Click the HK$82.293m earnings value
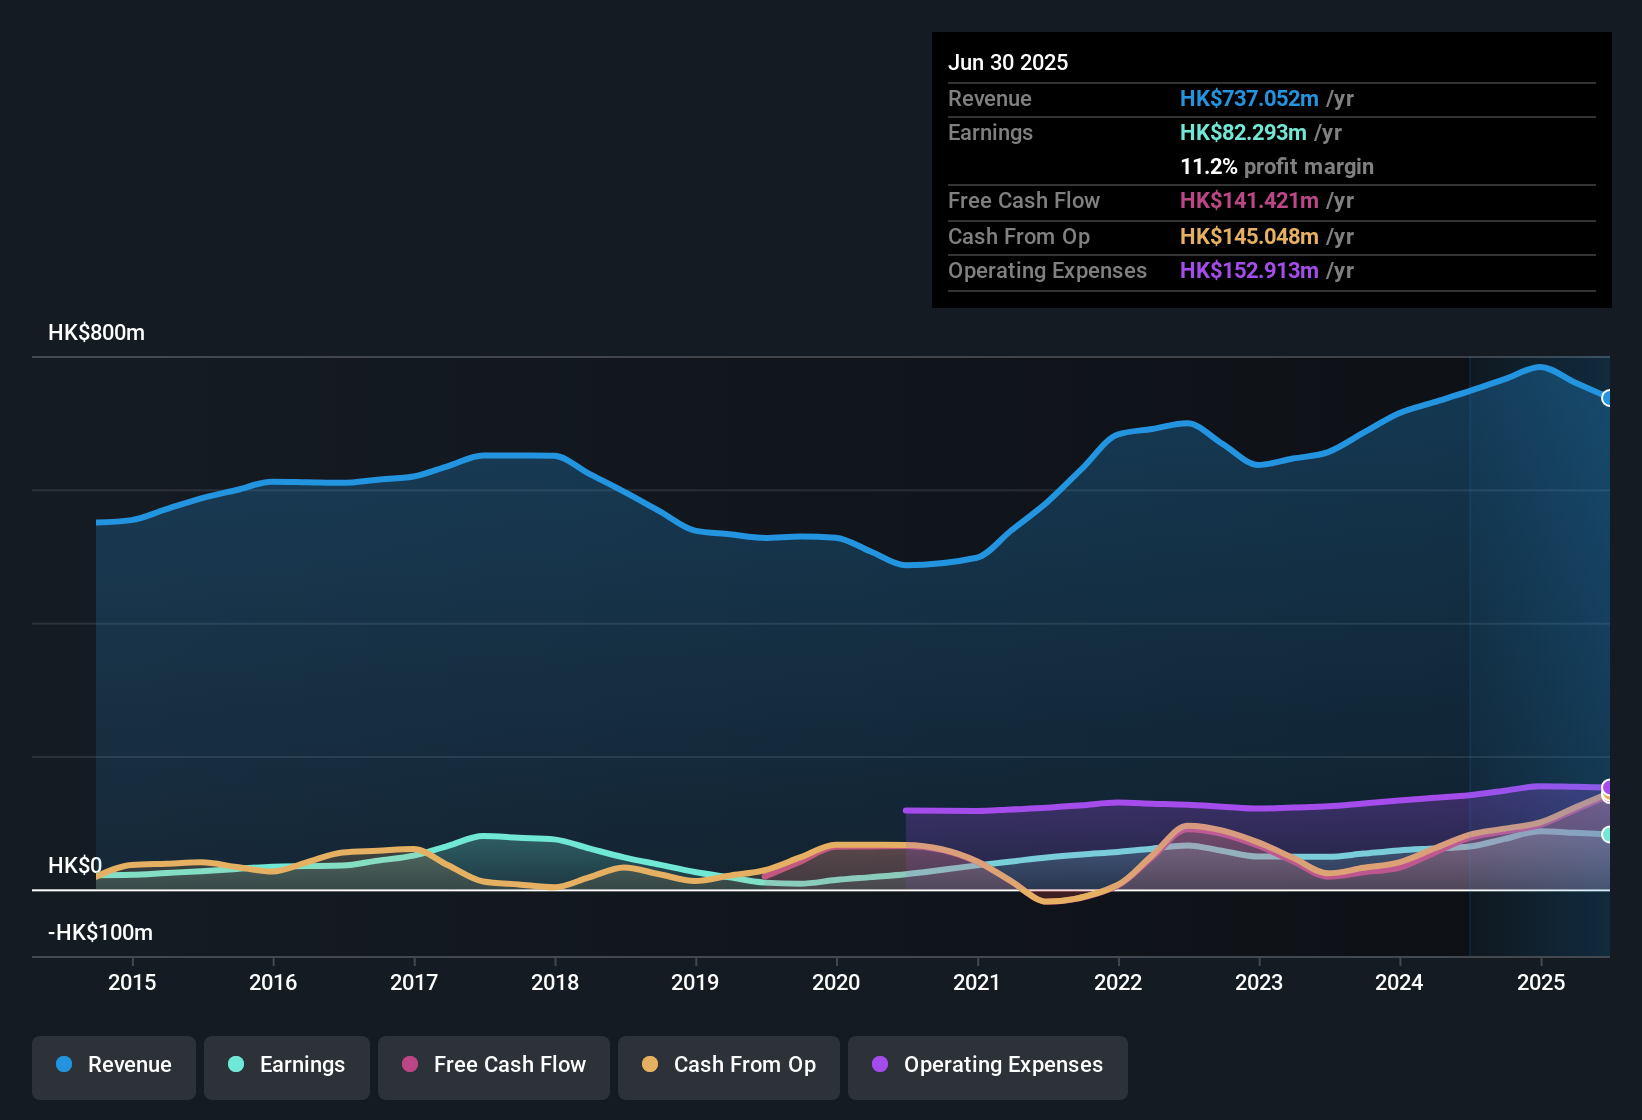Screen dimensions: 1642x1120 (1243, 133)
